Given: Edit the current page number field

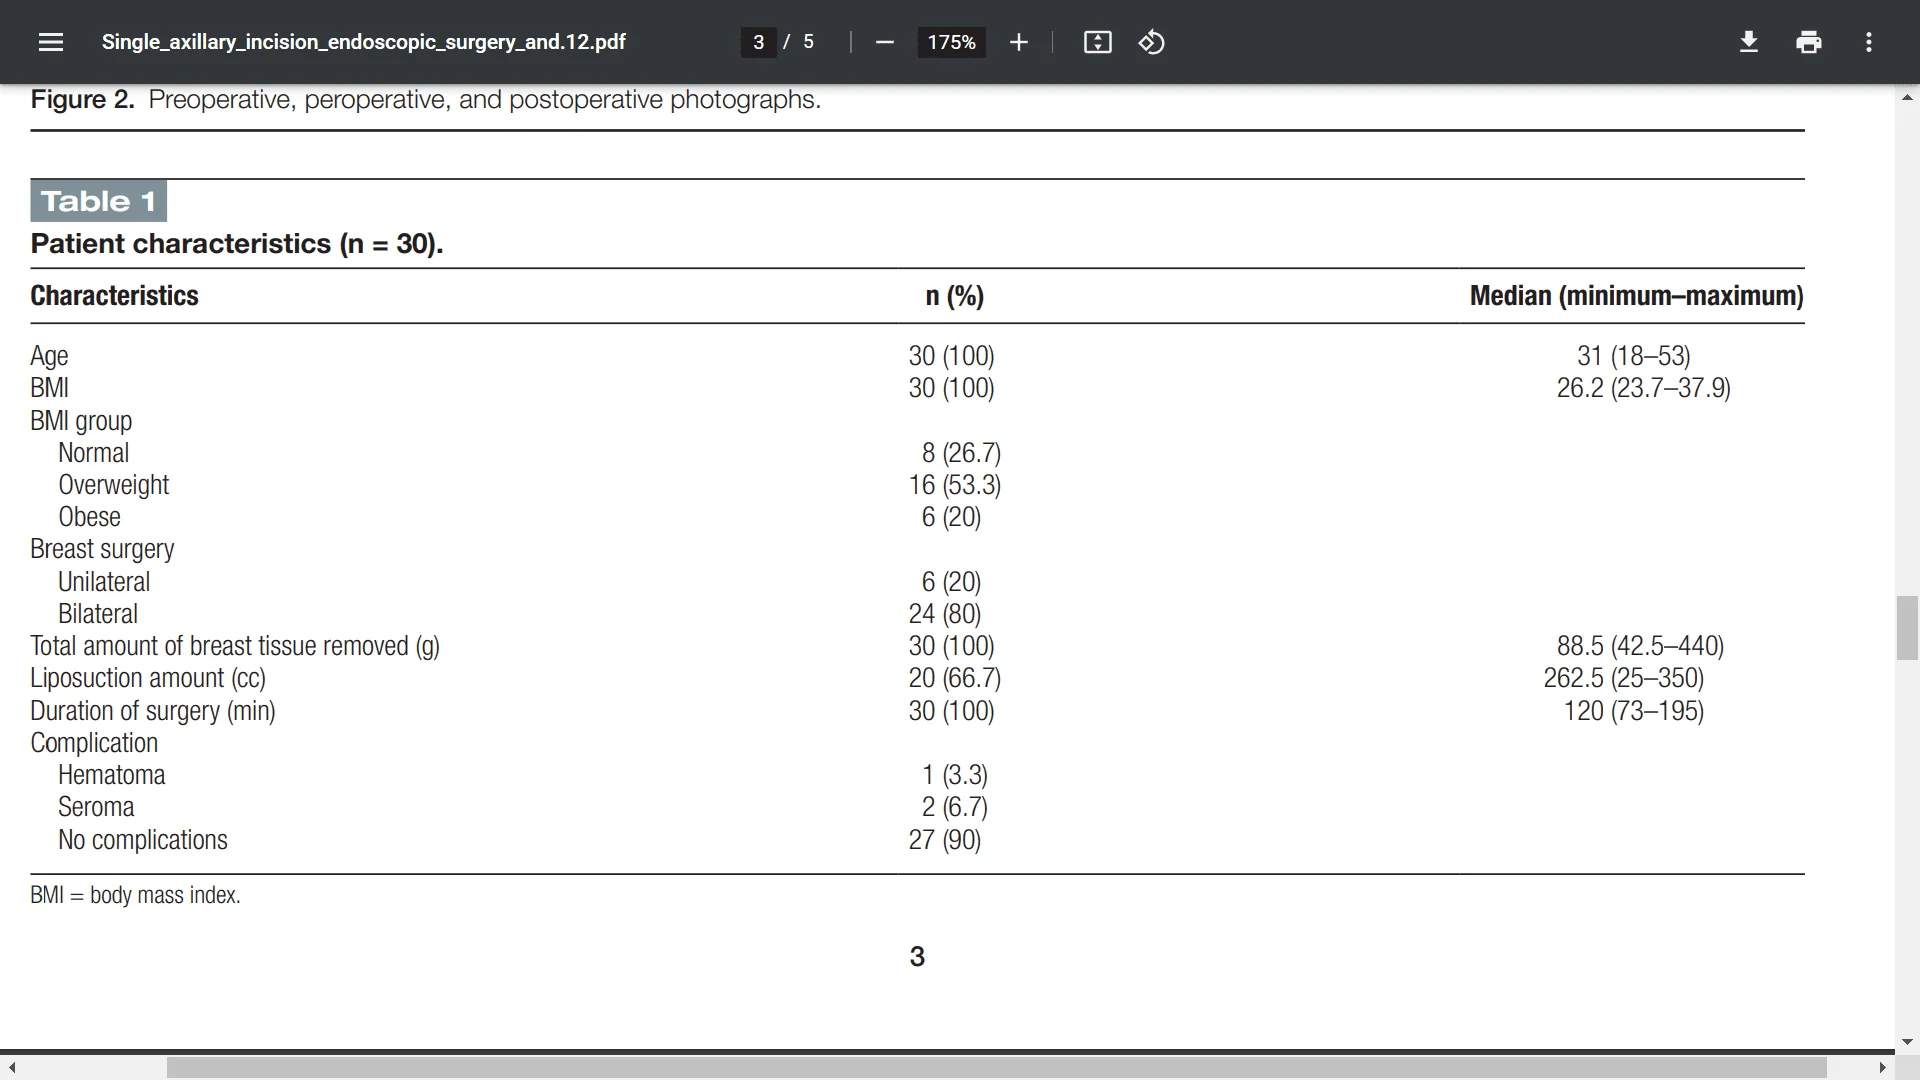Looking at the screenshot, I should 758,42.
